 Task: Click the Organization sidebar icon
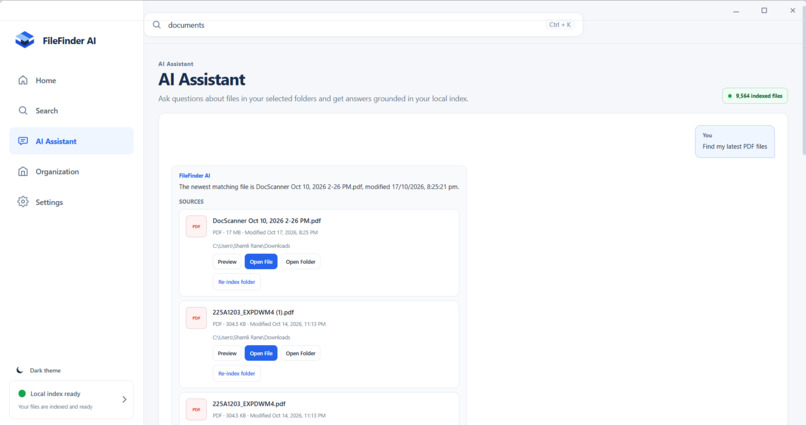click(23, 171)
